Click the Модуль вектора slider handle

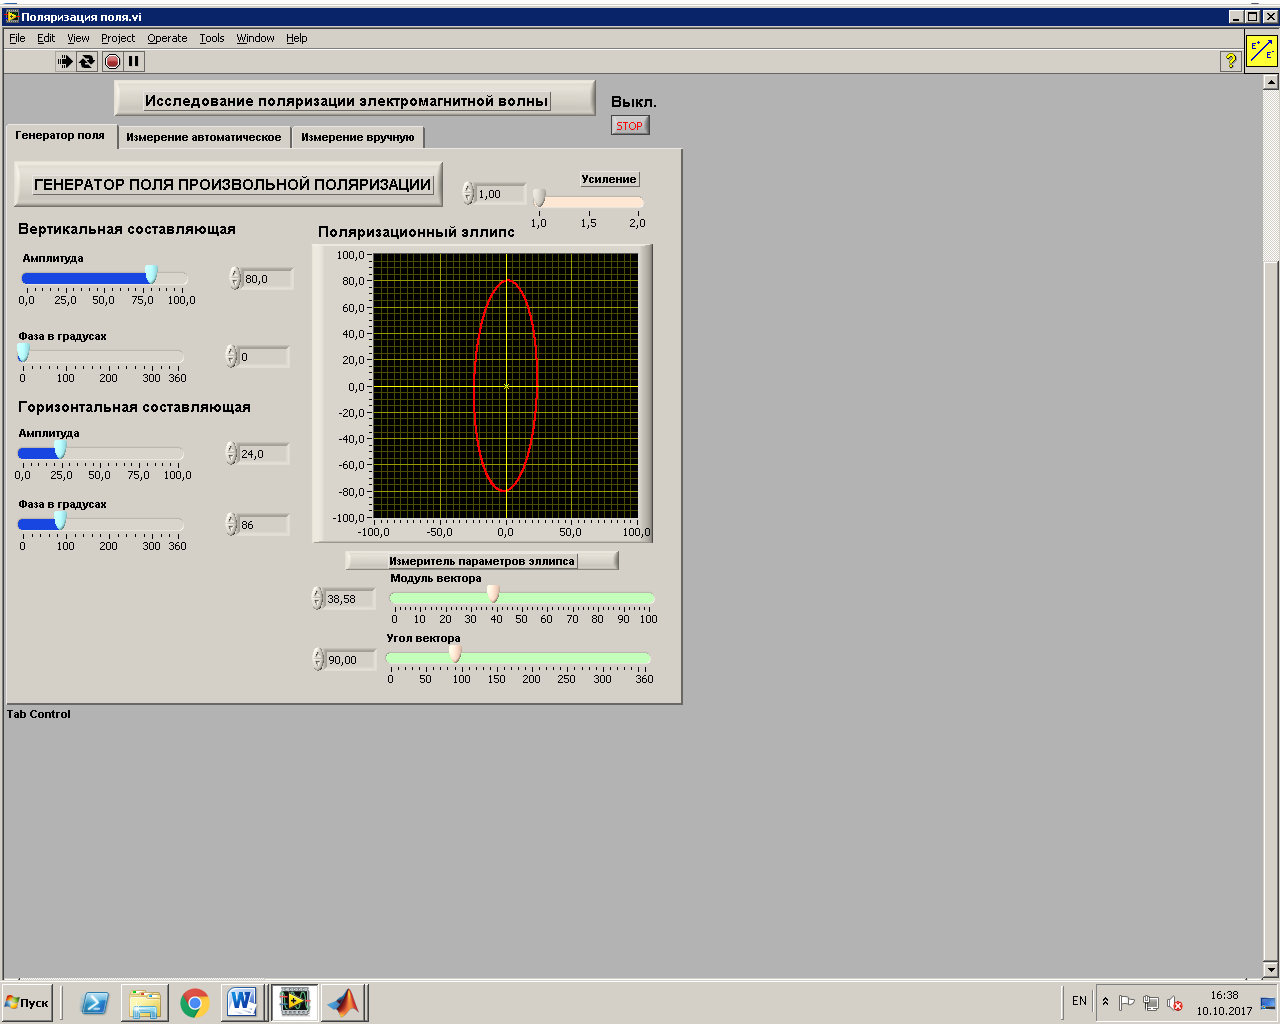pyautogui.click(x=493, y=594)
